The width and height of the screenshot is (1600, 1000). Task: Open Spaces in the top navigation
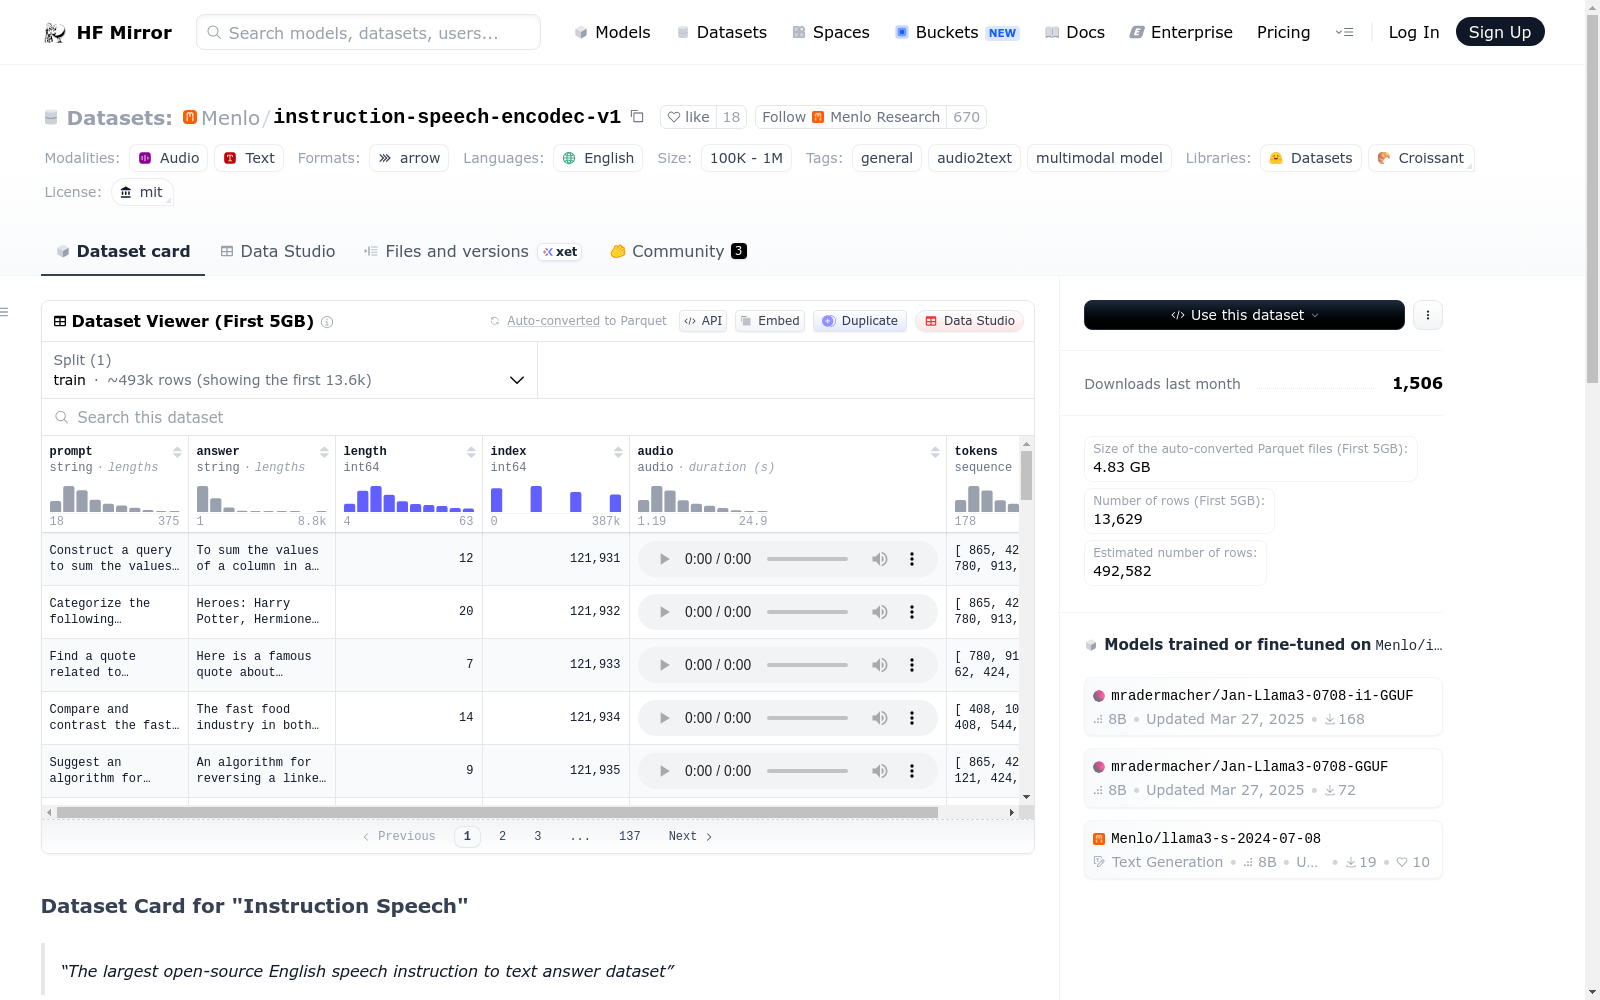click(x=831, y=33)
